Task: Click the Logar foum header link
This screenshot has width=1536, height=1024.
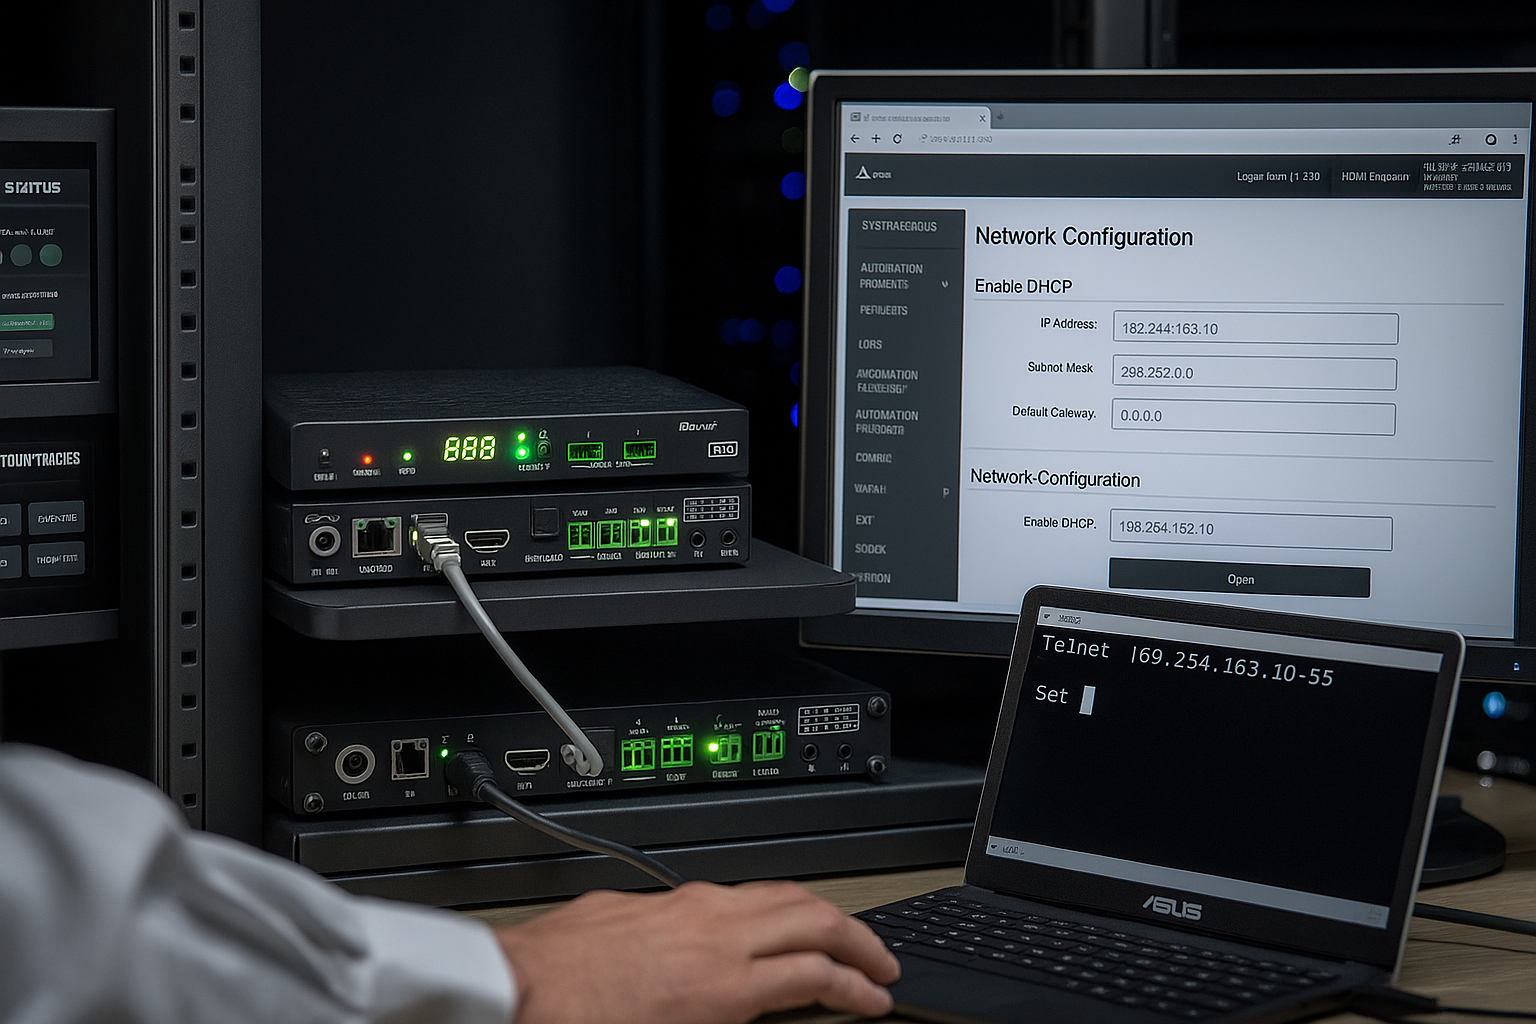Action: pos(1277,177)
